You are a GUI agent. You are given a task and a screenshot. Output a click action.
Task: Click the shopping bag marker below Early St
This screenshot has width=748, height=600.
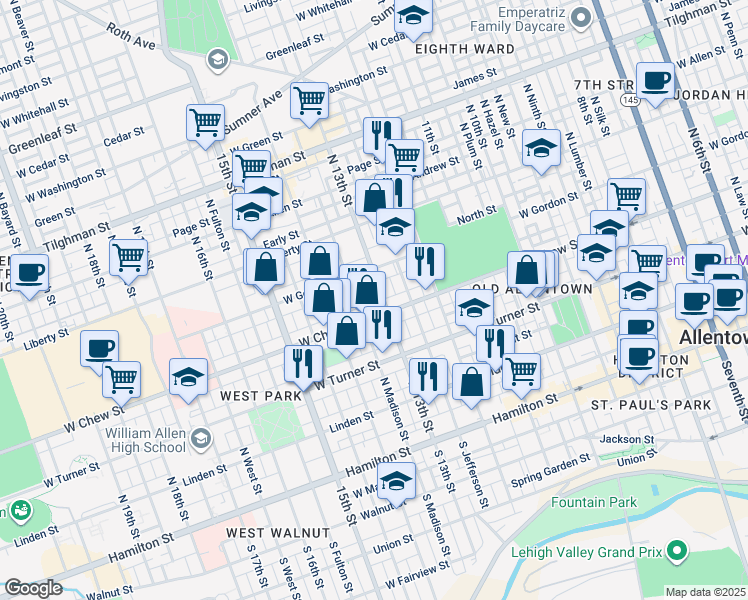tap(266, 267)
